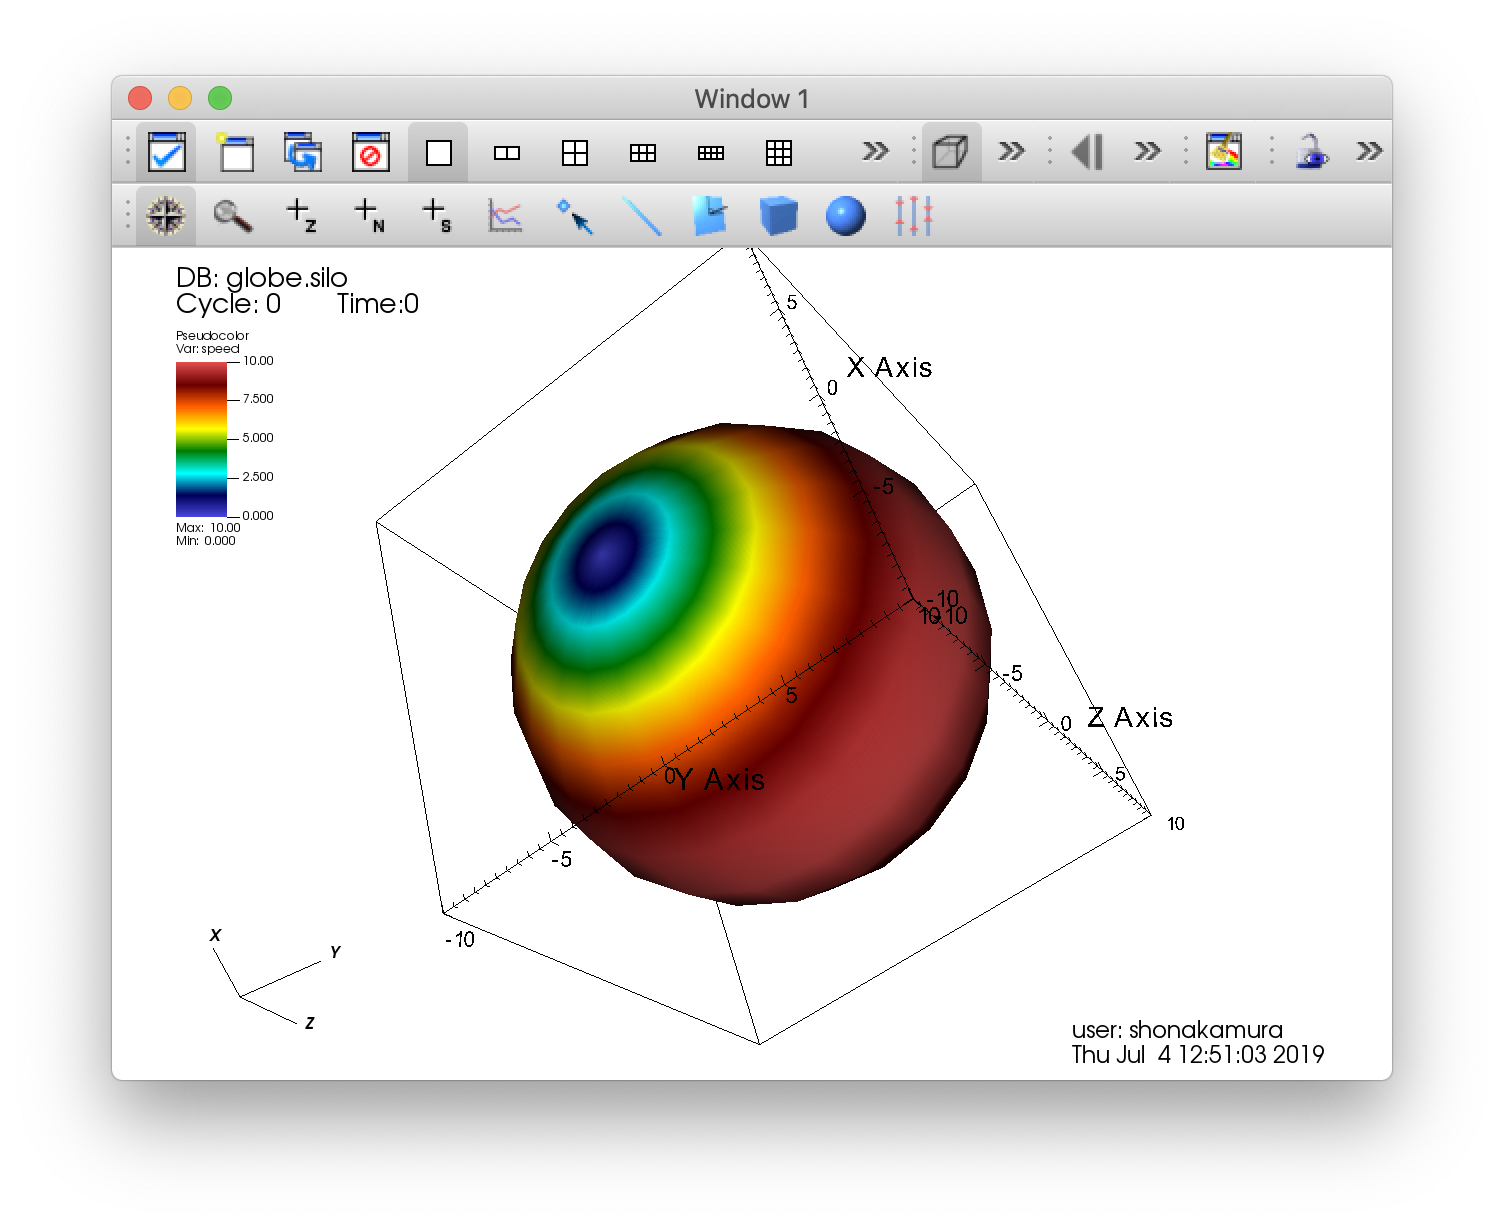Viewport: 1504px width, 1228px height.
Task: Clone the current window
Action: [x=302, y=152]
